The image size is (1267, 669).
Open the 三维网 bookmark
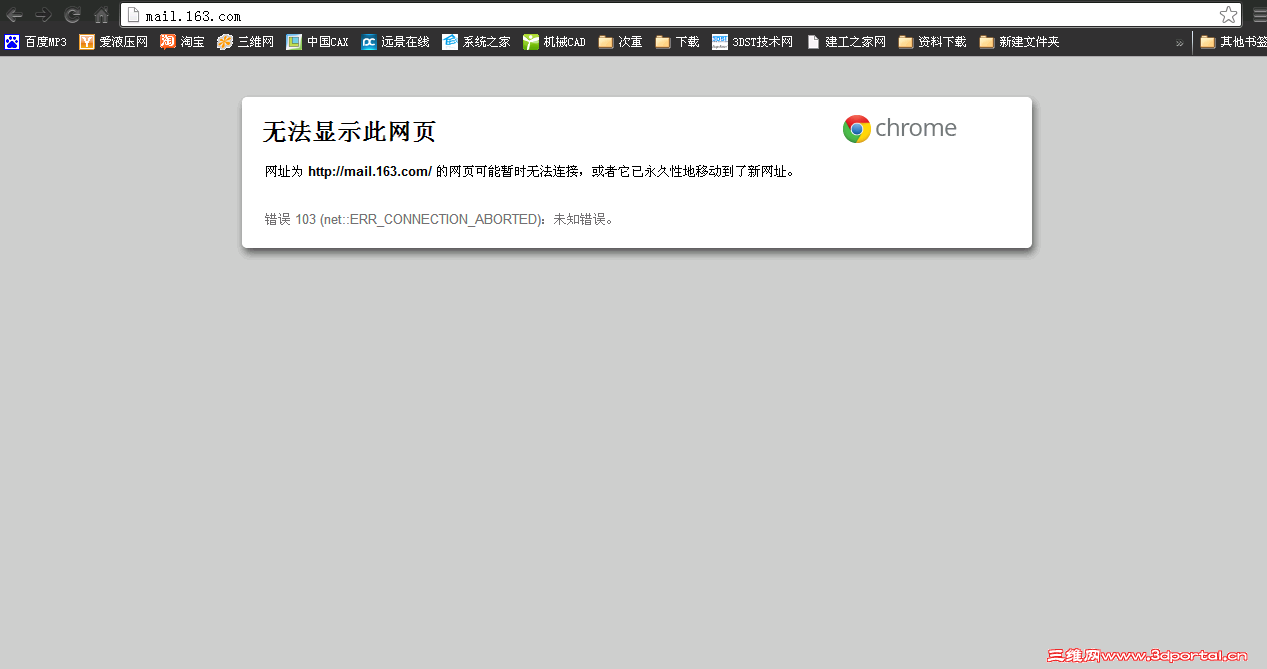245,42
